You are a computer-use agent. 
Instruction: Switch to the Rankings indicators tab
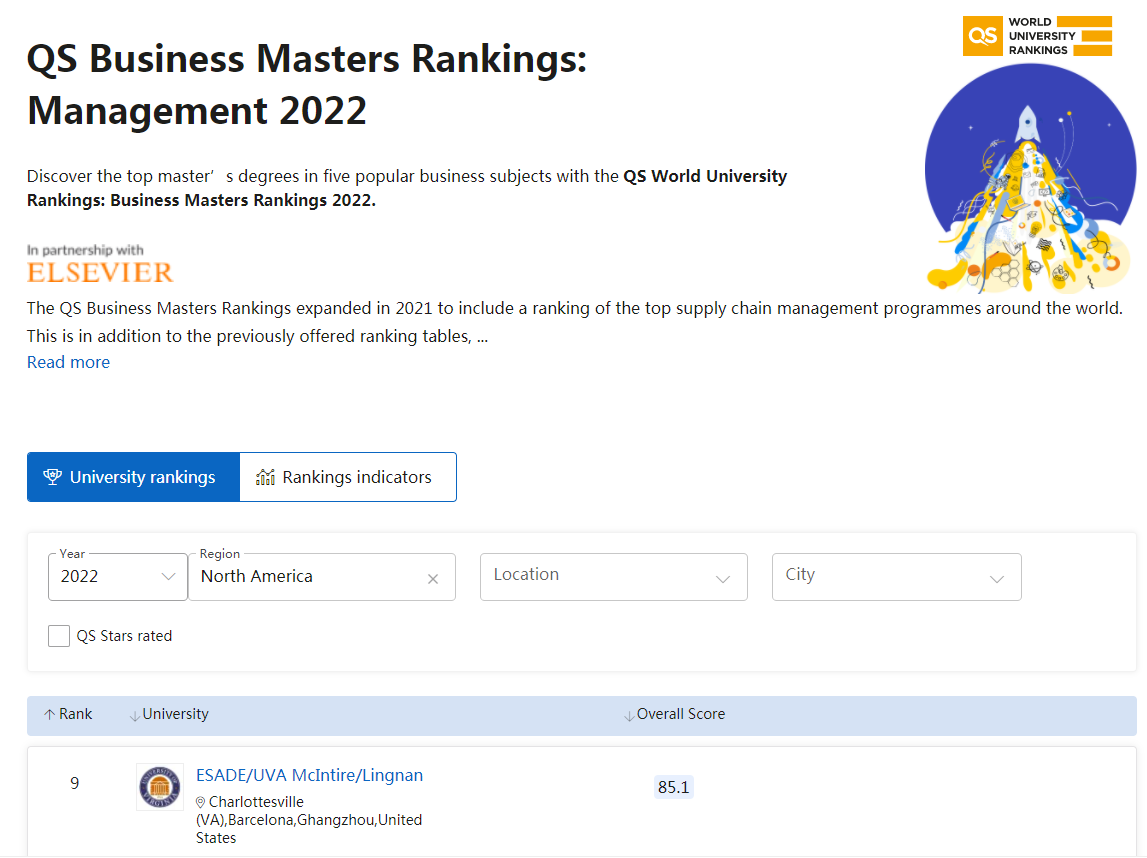[x=348, y=477]
